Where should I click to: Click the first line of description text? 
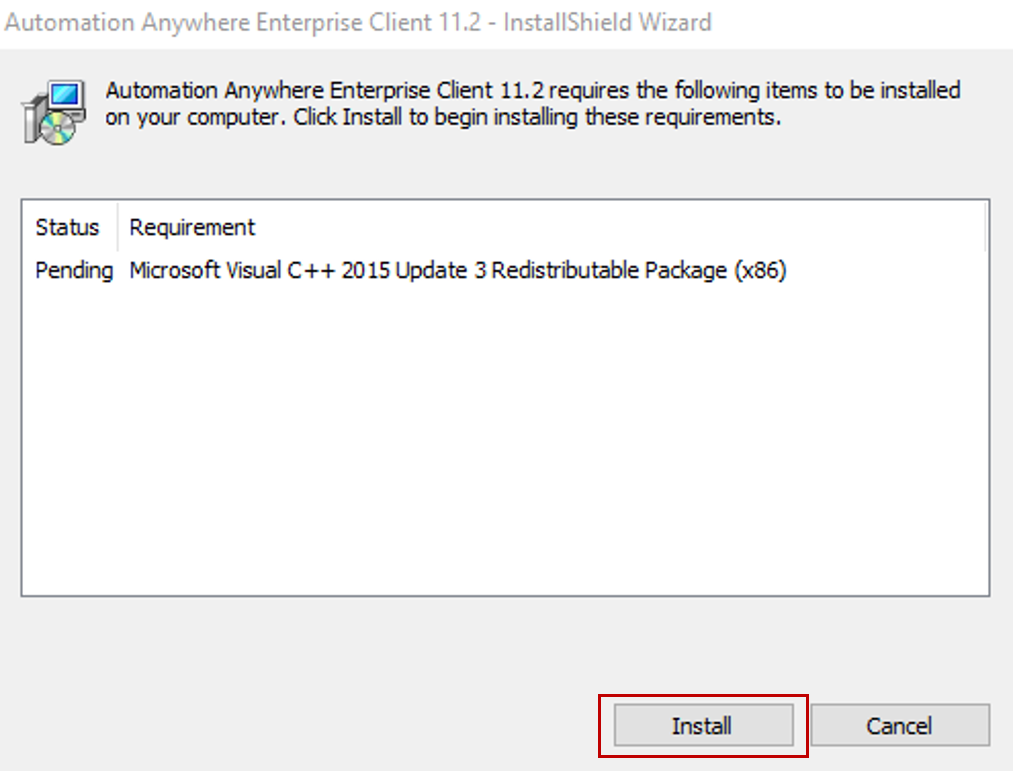point(532,91)
